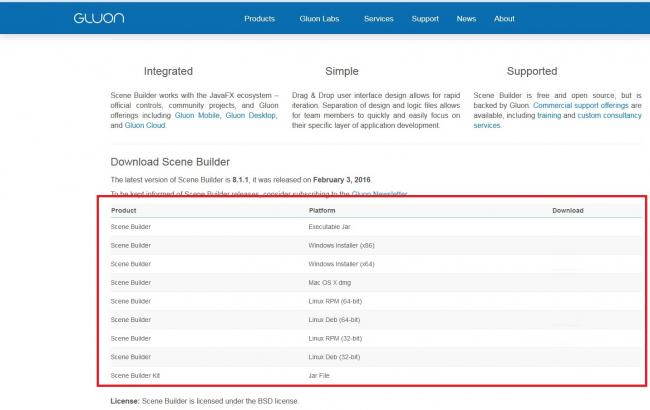Click the Download Scene Builder heading
Viewport: 650px width, 410px height.
coord(170,162)
